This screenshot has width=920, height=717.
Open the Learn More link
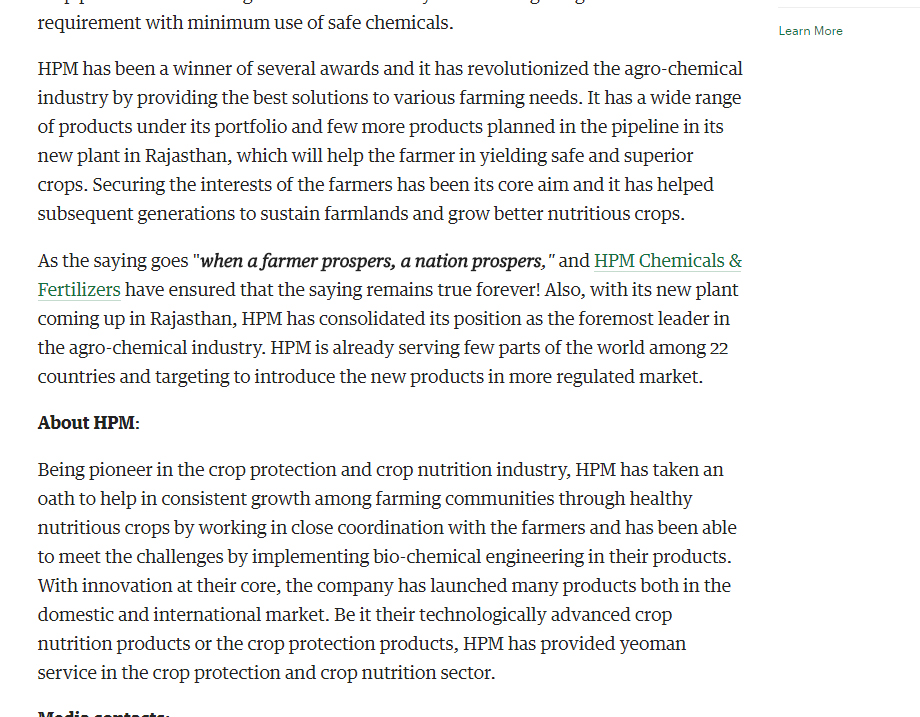tap(810, 31)
